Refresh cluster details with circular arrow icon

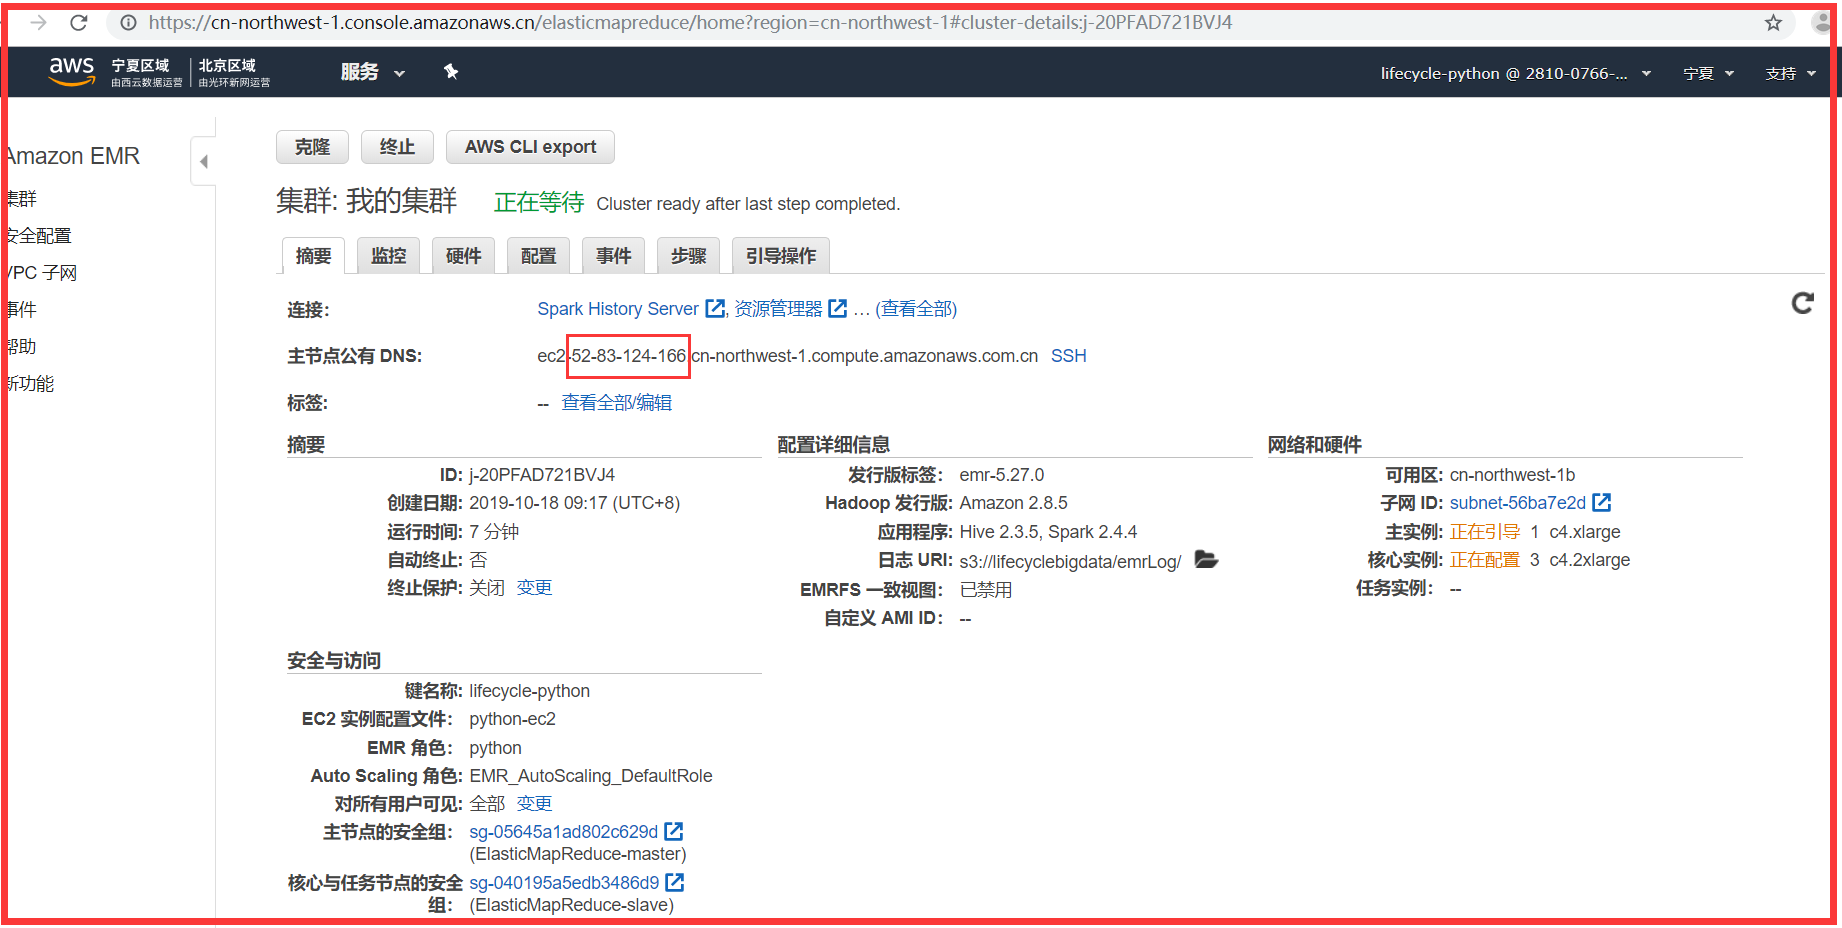tap(1803, 303)
